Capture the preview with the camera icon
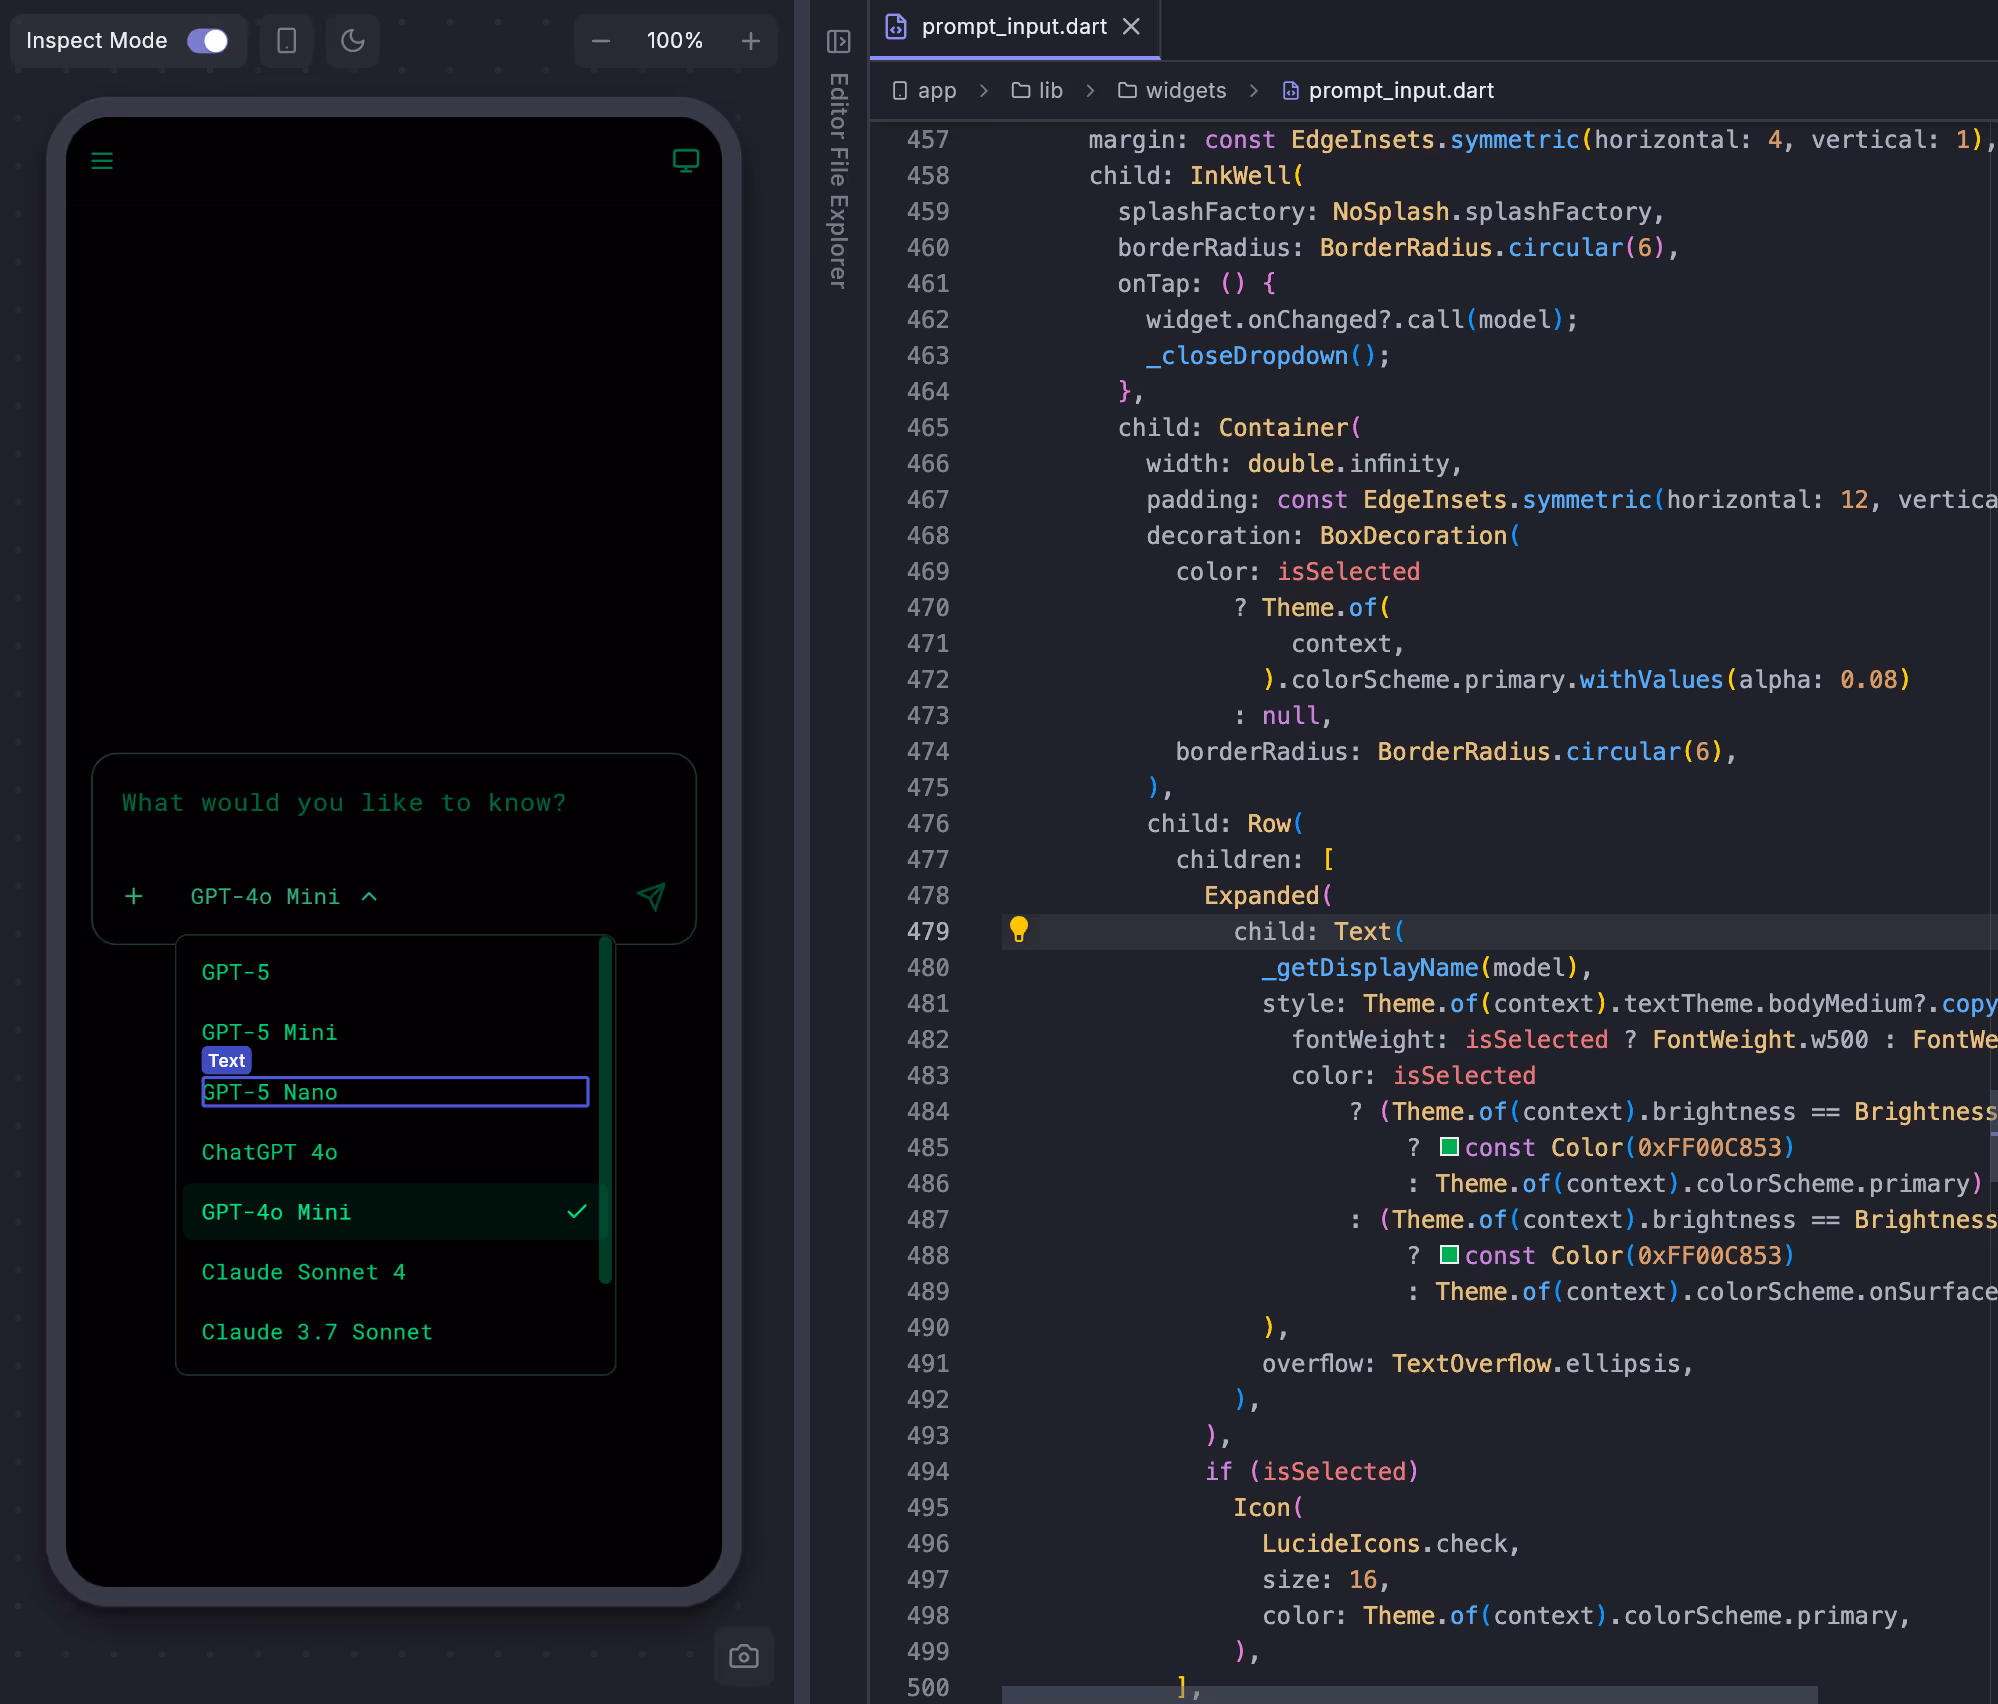This screenshot has width=1998, height=1704. (744, 1656)
